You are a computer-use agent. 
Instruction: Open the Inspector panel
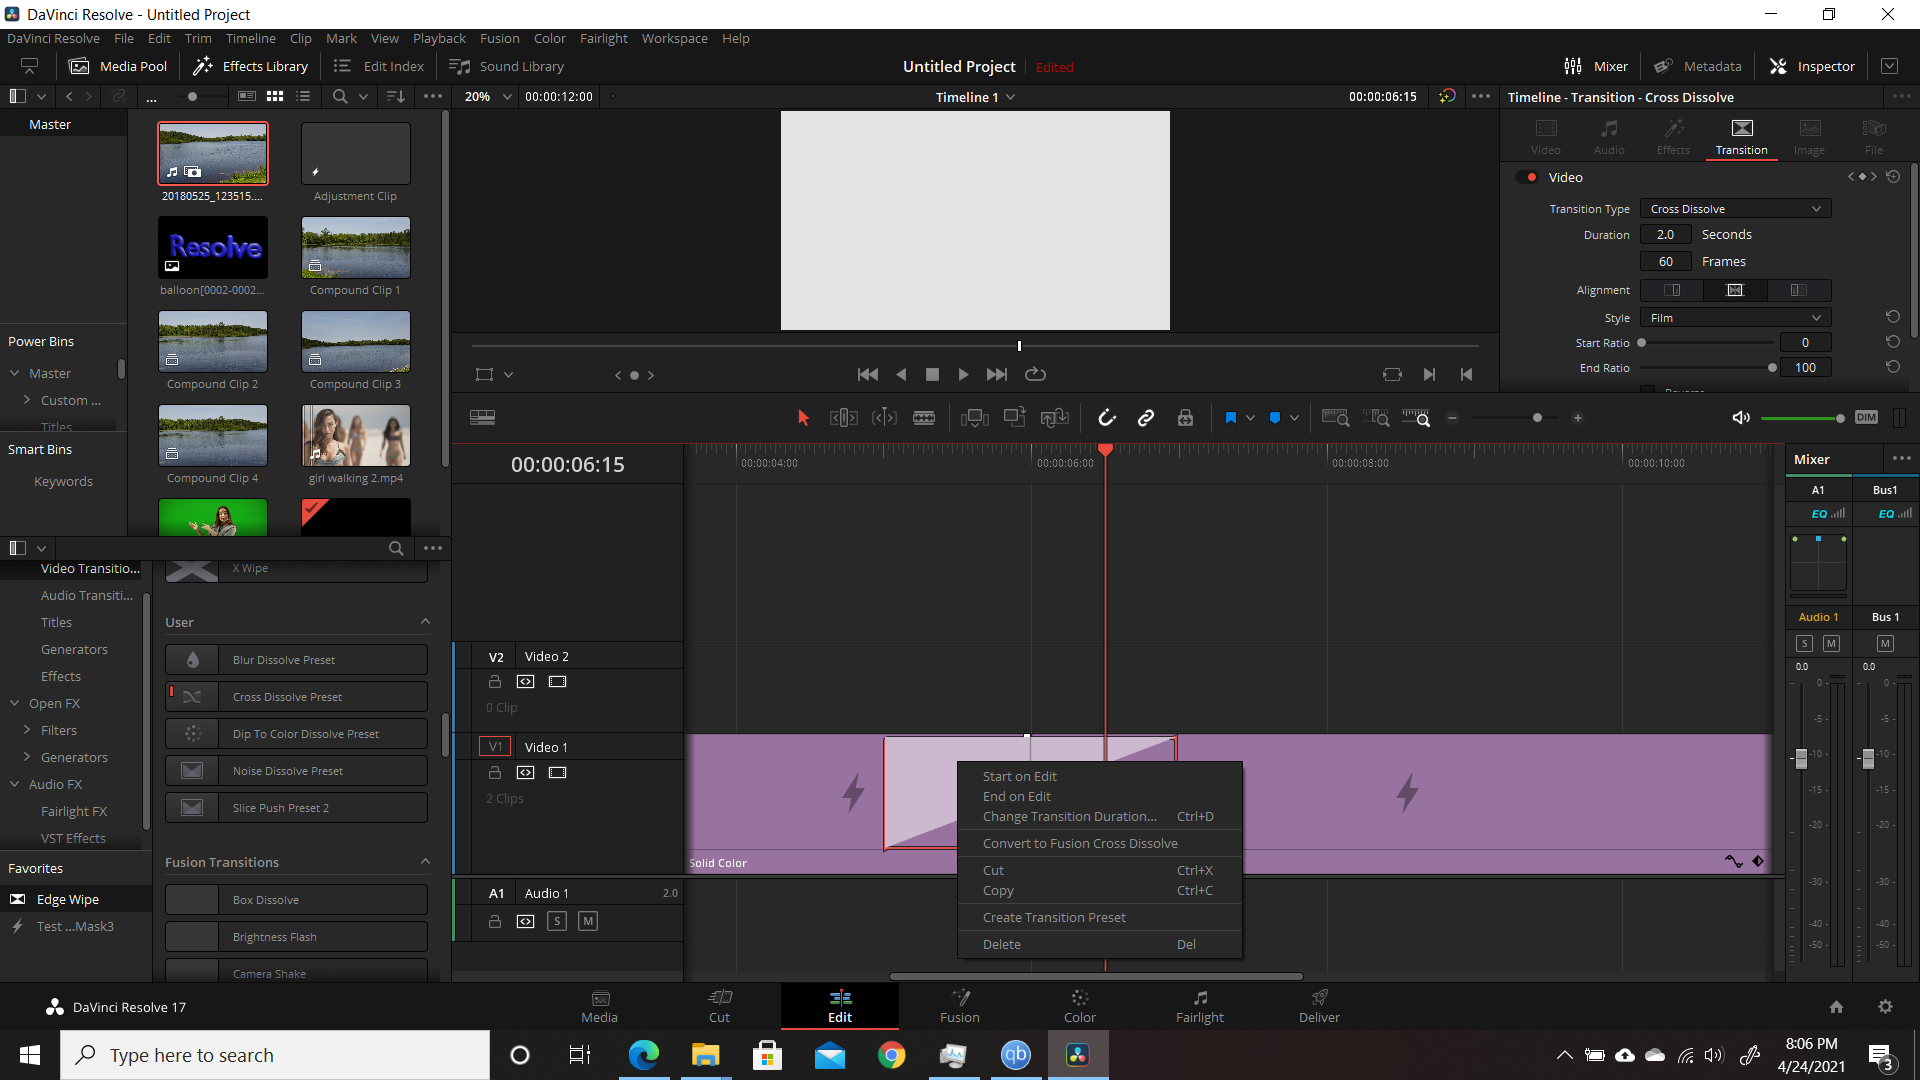1812,66
